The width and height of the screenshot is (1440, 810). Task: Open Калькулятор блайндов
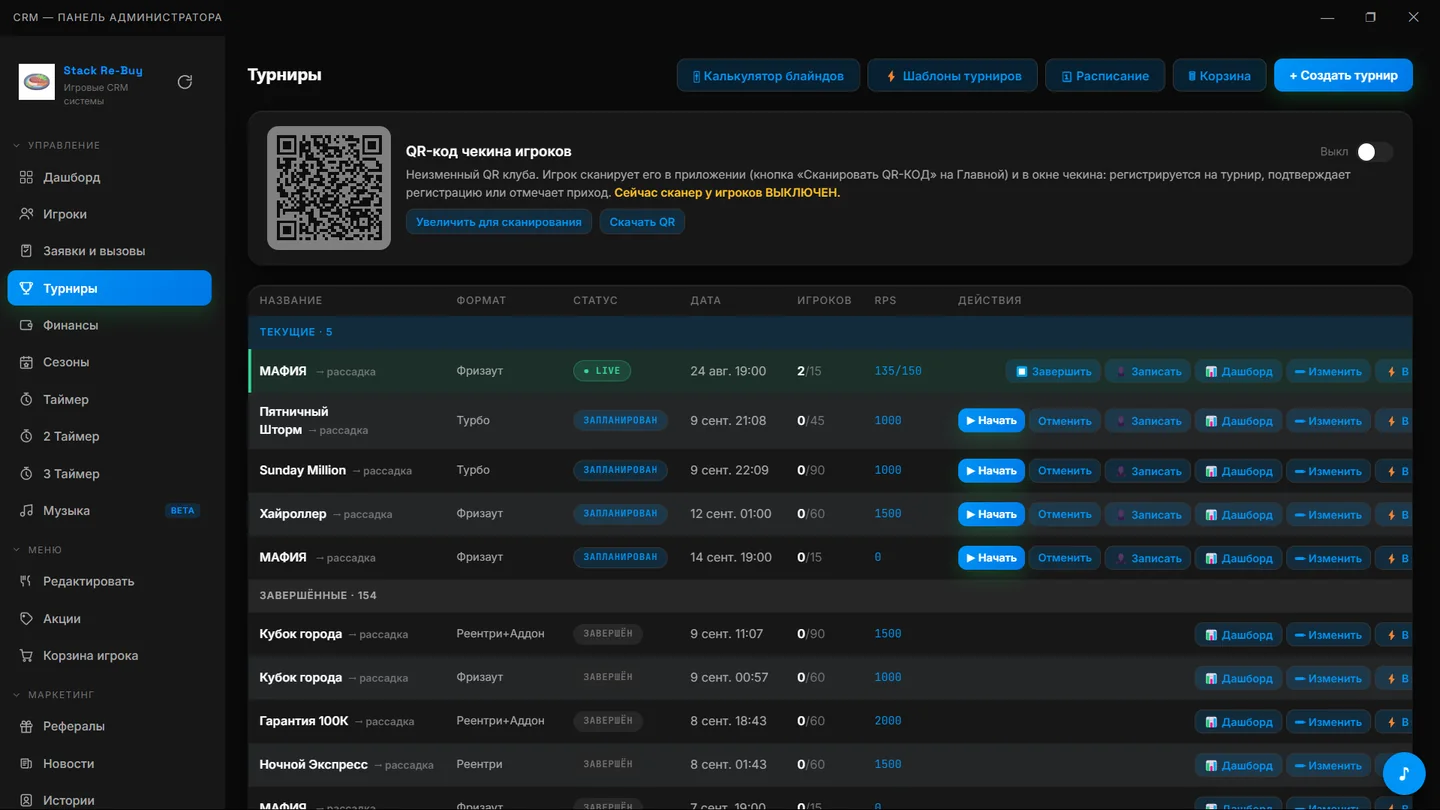coord(768,75)
